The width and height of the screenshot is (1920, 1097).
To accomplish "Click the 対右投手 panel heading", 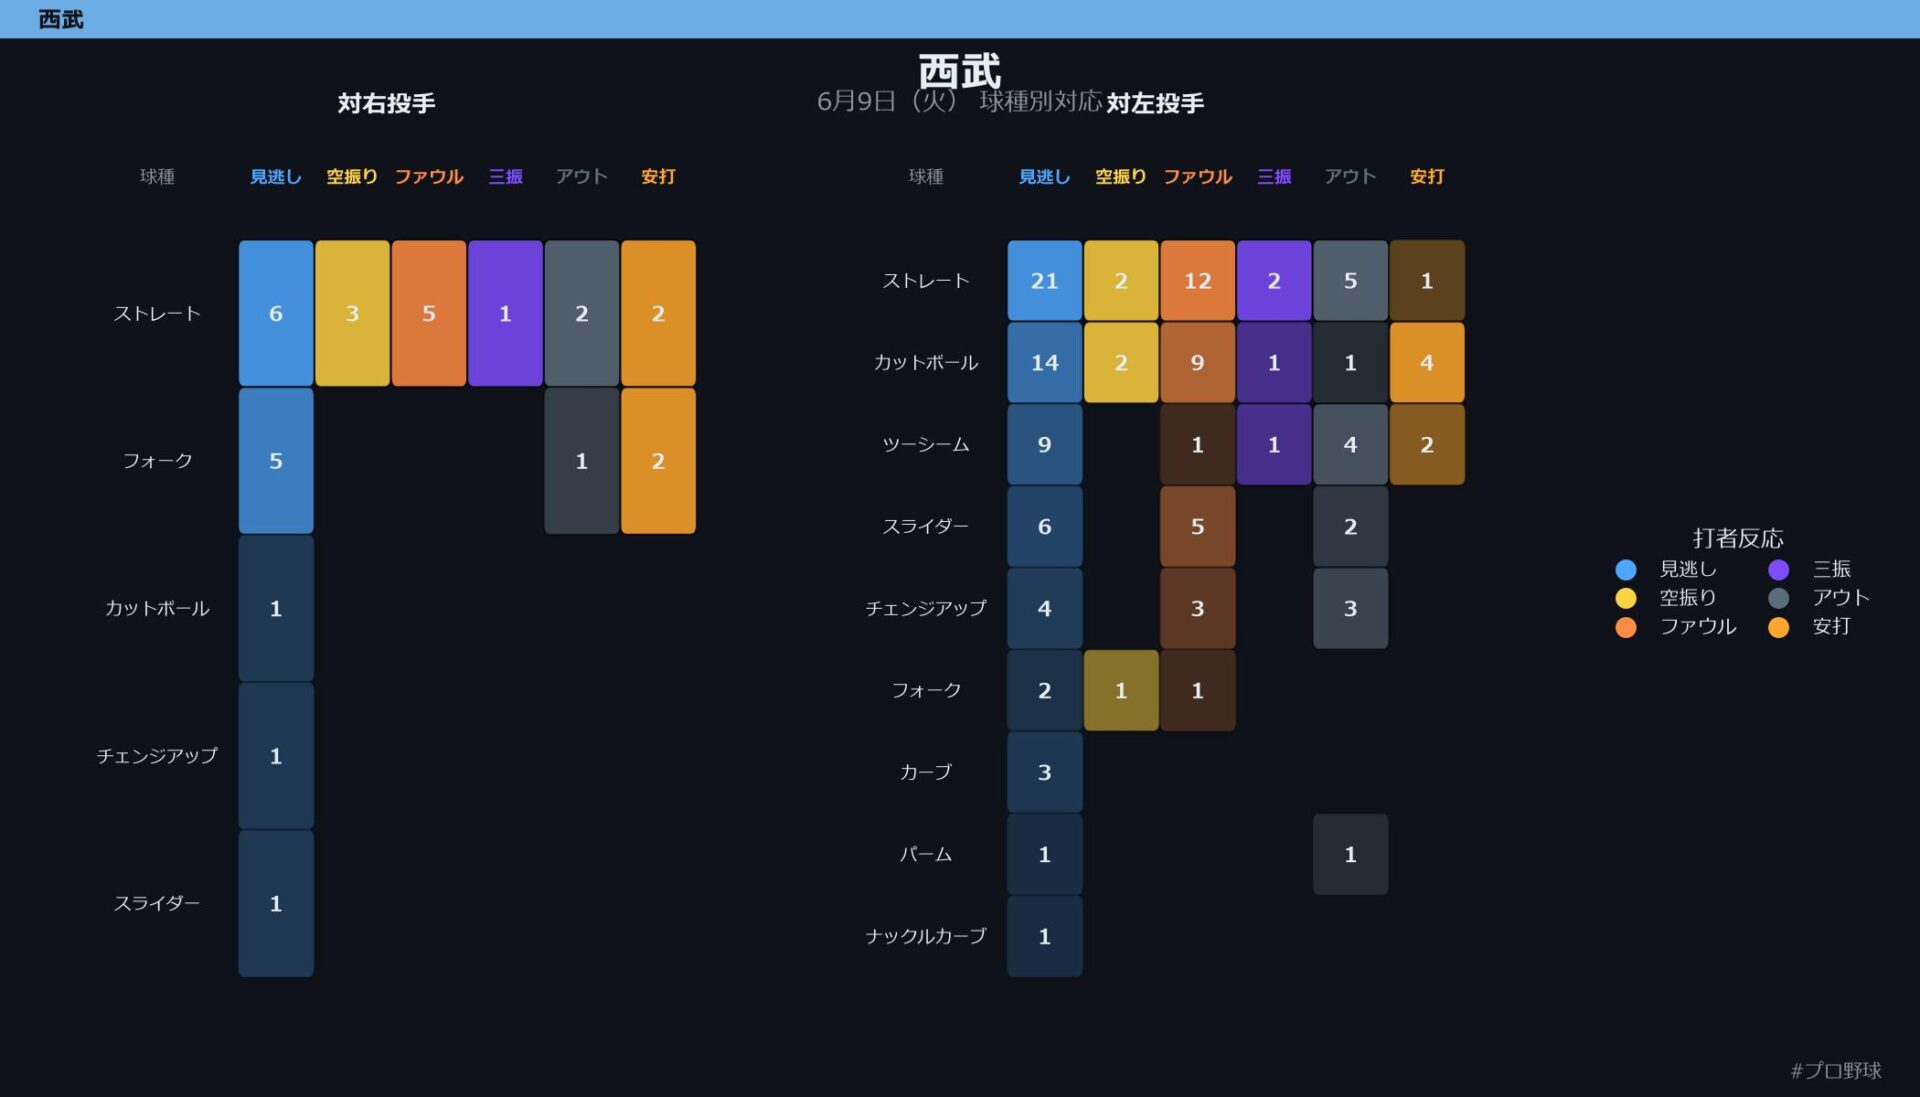I will (386, 103).
